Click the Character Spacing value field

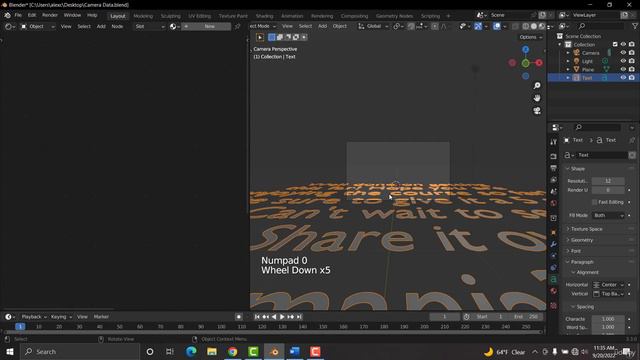(x=608, y=319)
